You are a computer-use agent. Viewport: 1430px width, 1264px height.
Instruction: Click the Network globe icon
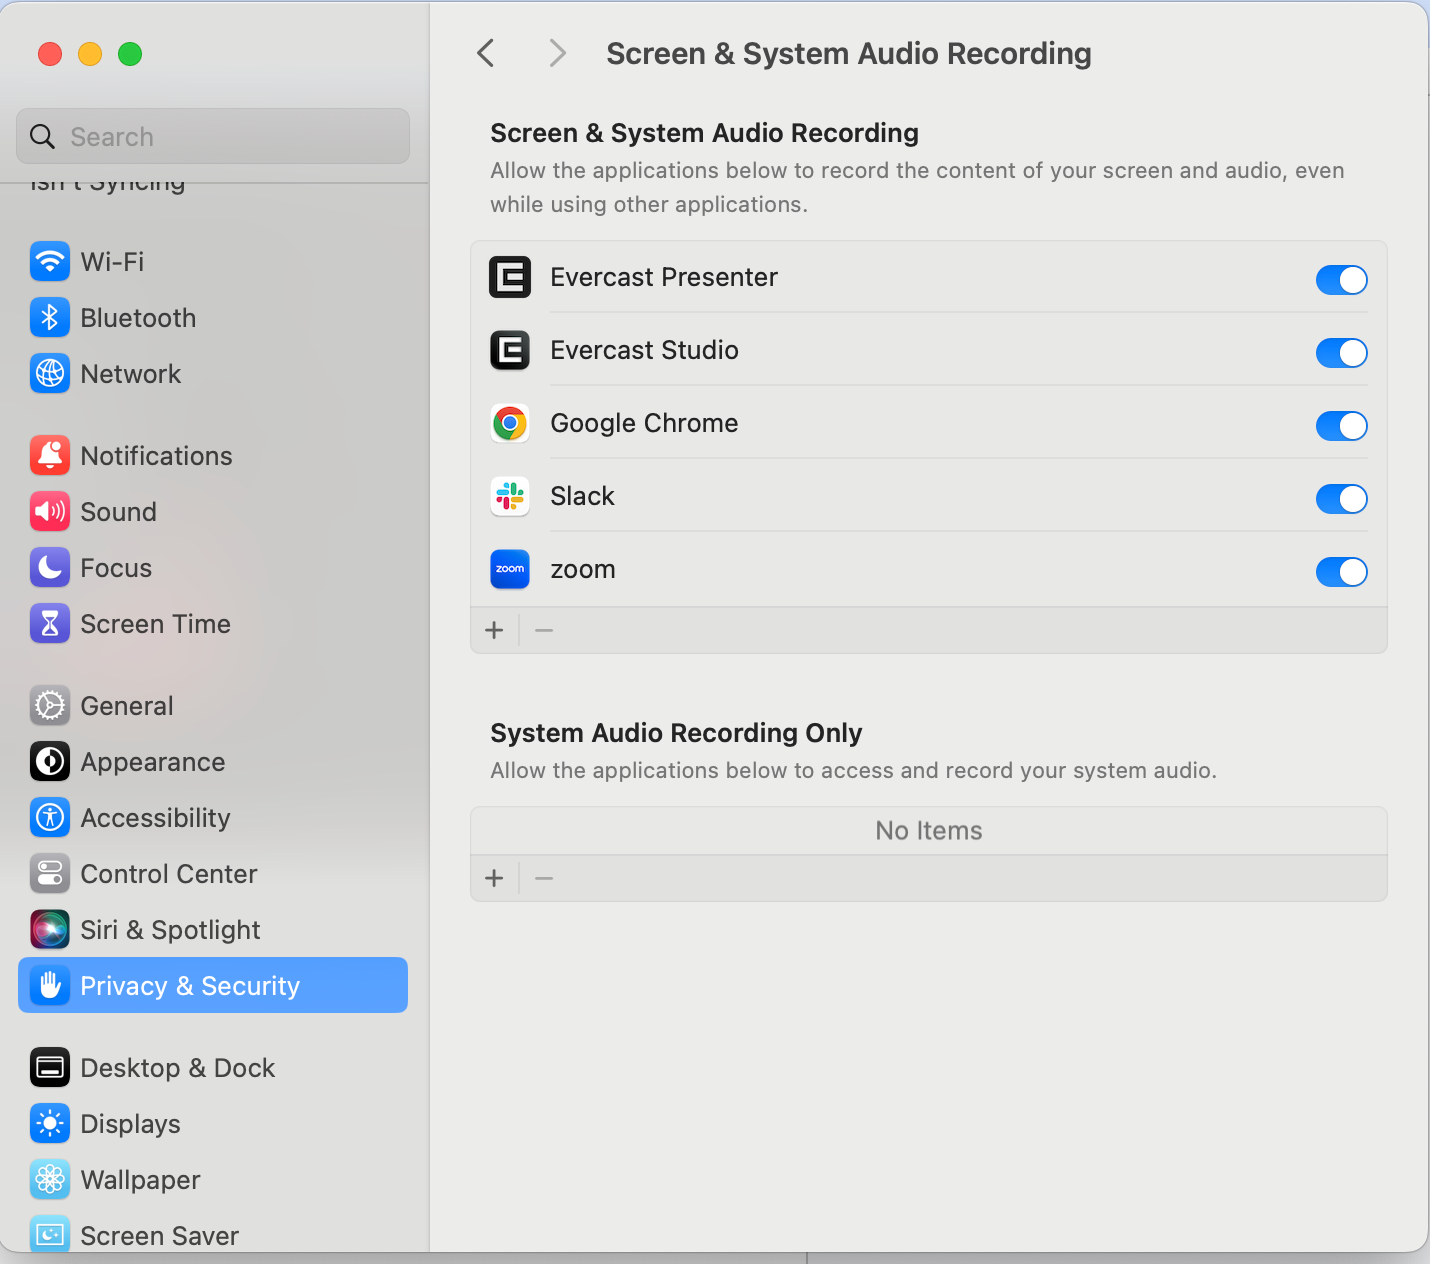coord(50,374)
